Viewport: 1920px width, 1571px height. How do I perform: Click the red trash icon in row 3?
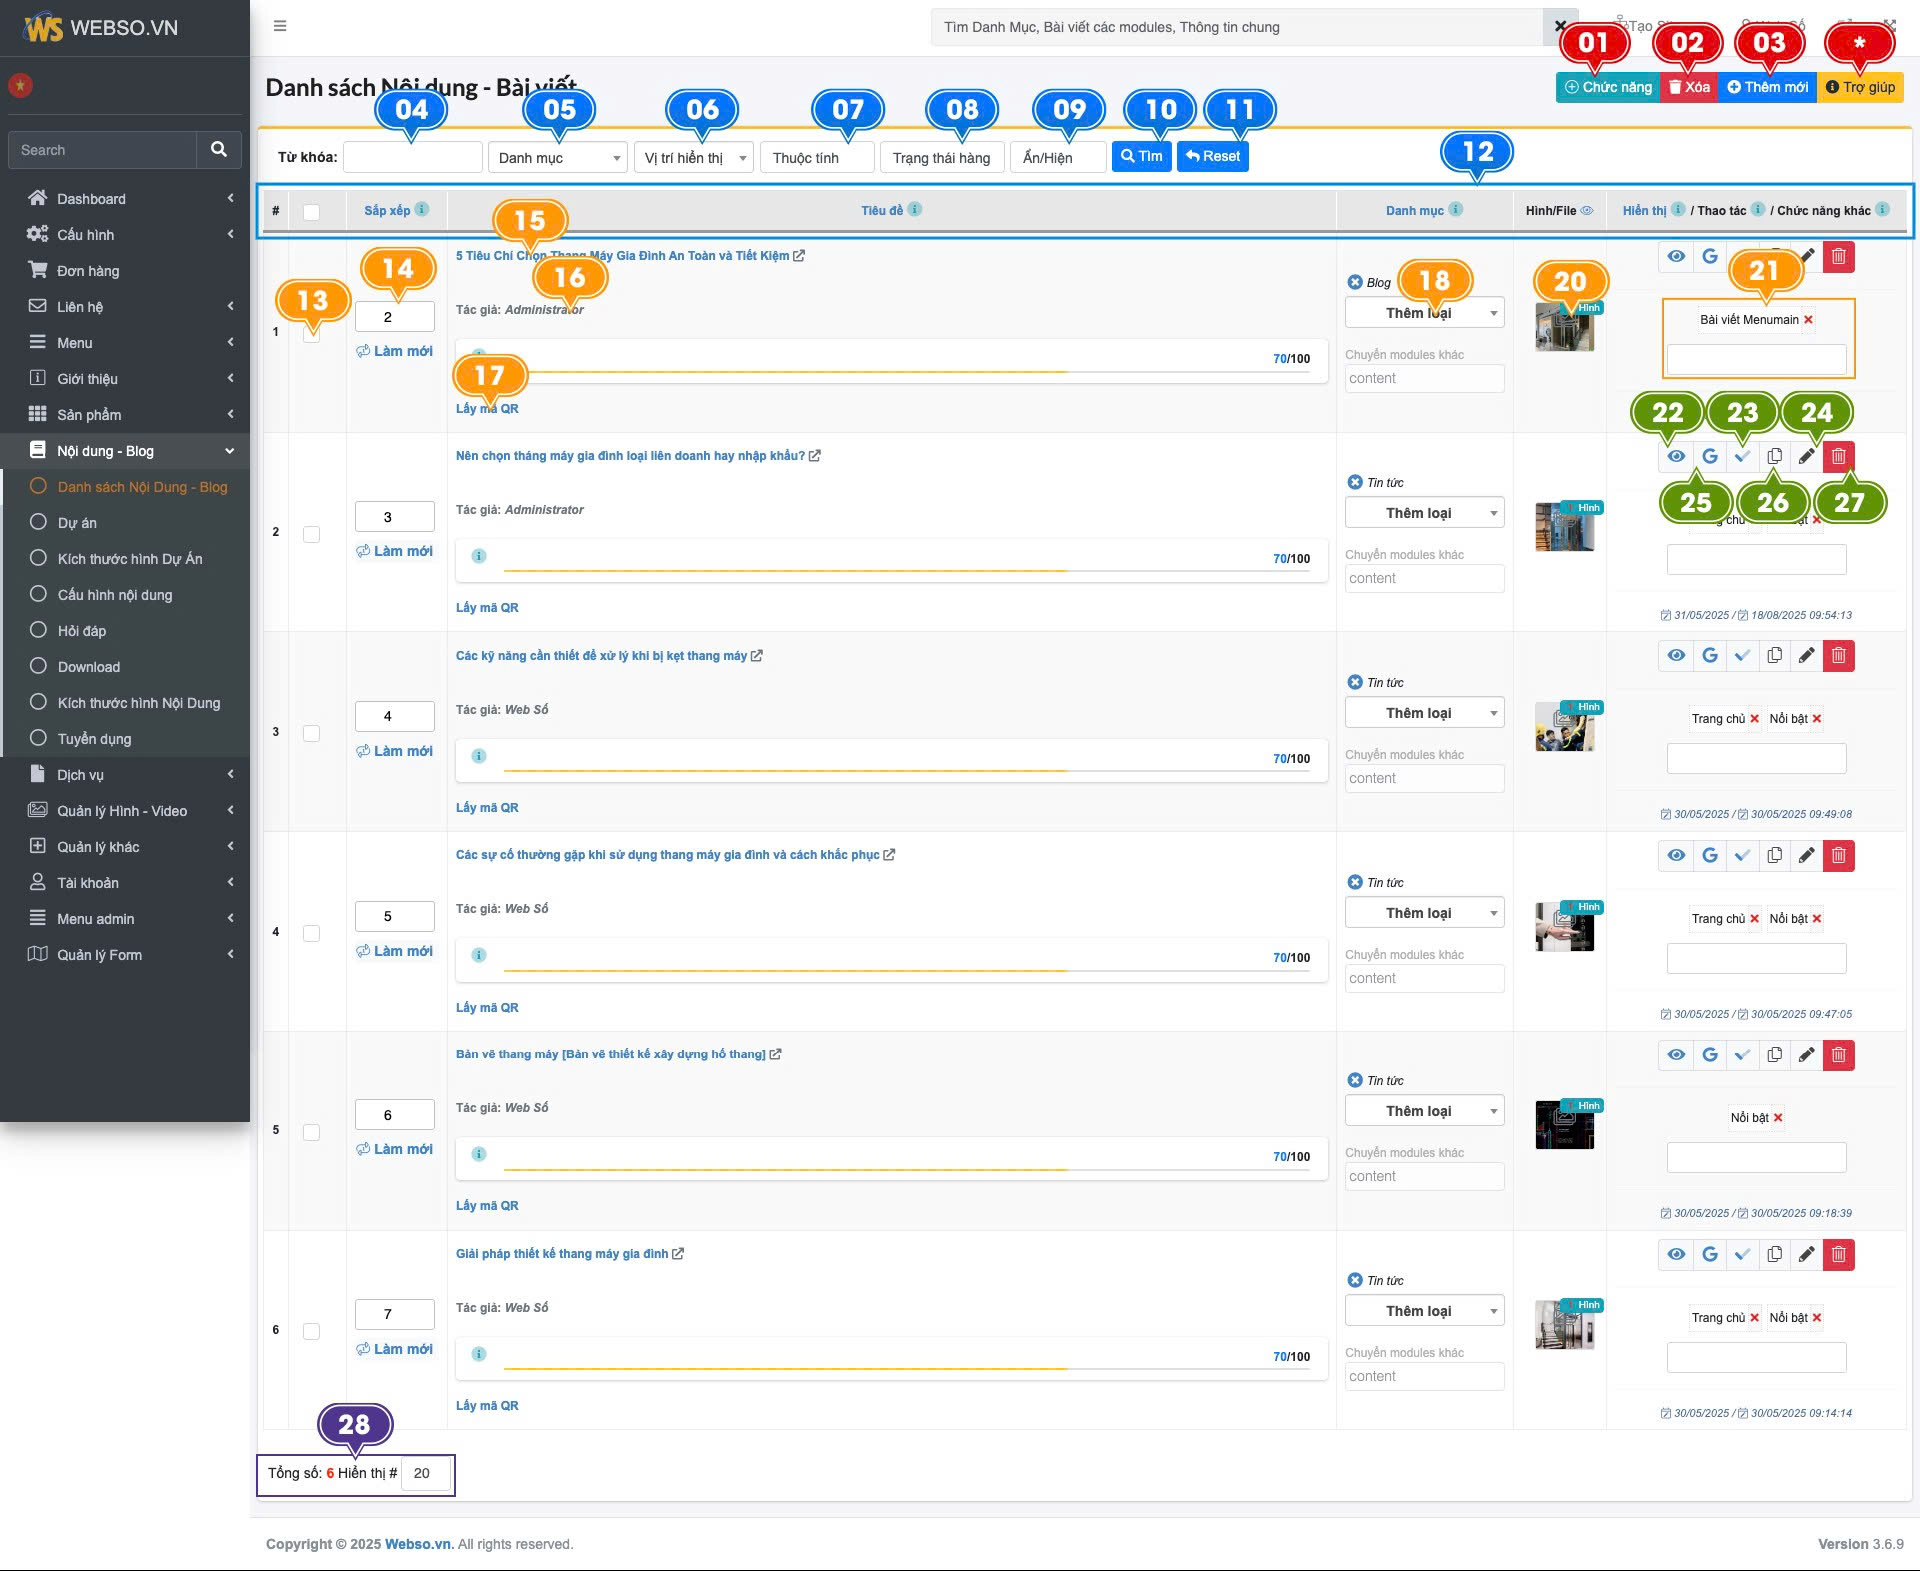pyautogui.click(x=1838, y=656)
